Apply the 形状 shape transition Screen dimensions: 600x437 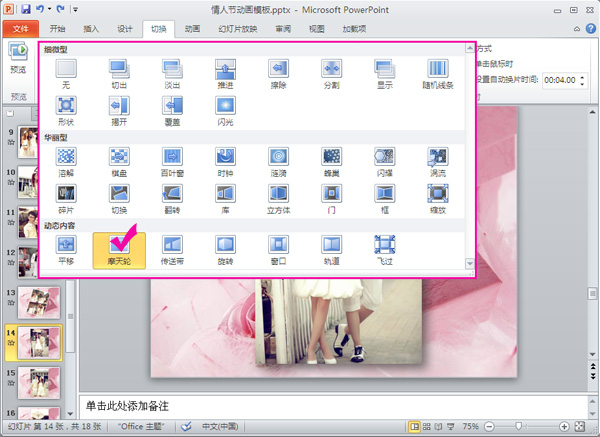coord(66,111)
